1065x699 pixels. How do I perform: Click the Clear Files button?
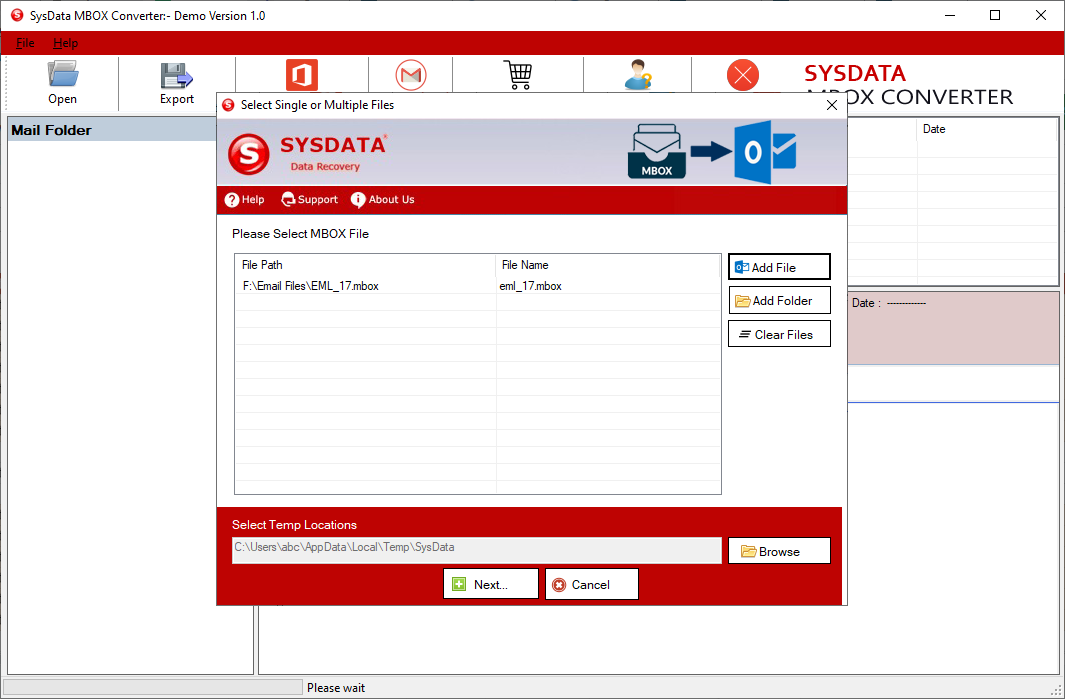pyautogui.click(x=779, y=334)
